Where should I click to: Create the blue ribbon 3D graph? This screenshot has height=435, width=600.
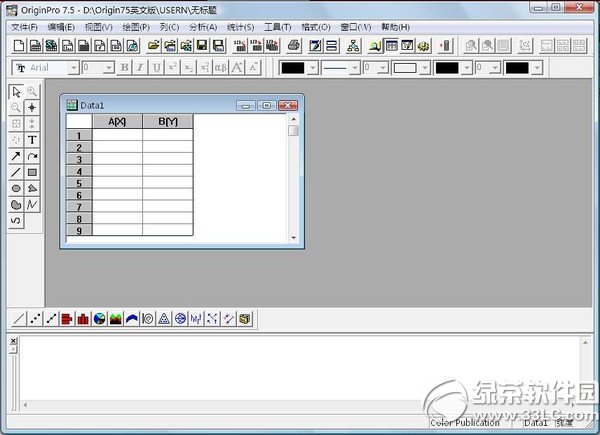click(x=132, y=319)
